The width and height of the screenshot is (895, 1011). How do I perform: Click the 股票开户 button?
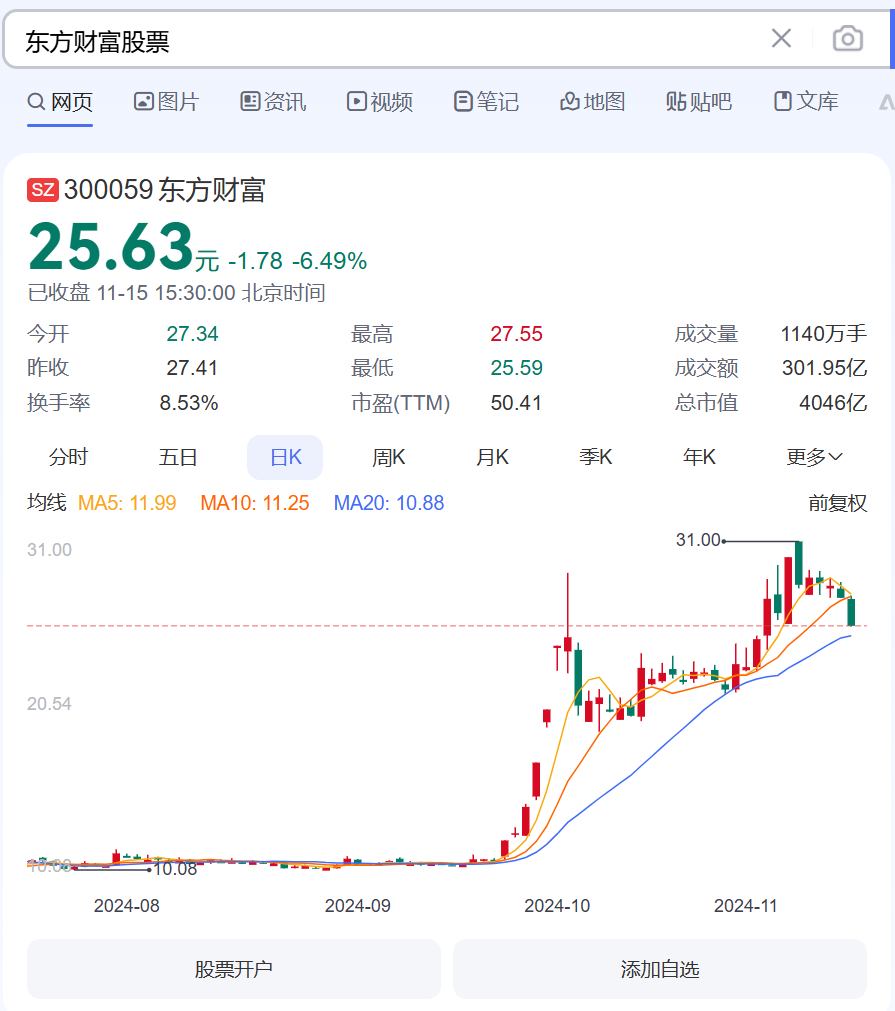pyautogui.click(x=234, y=969)
